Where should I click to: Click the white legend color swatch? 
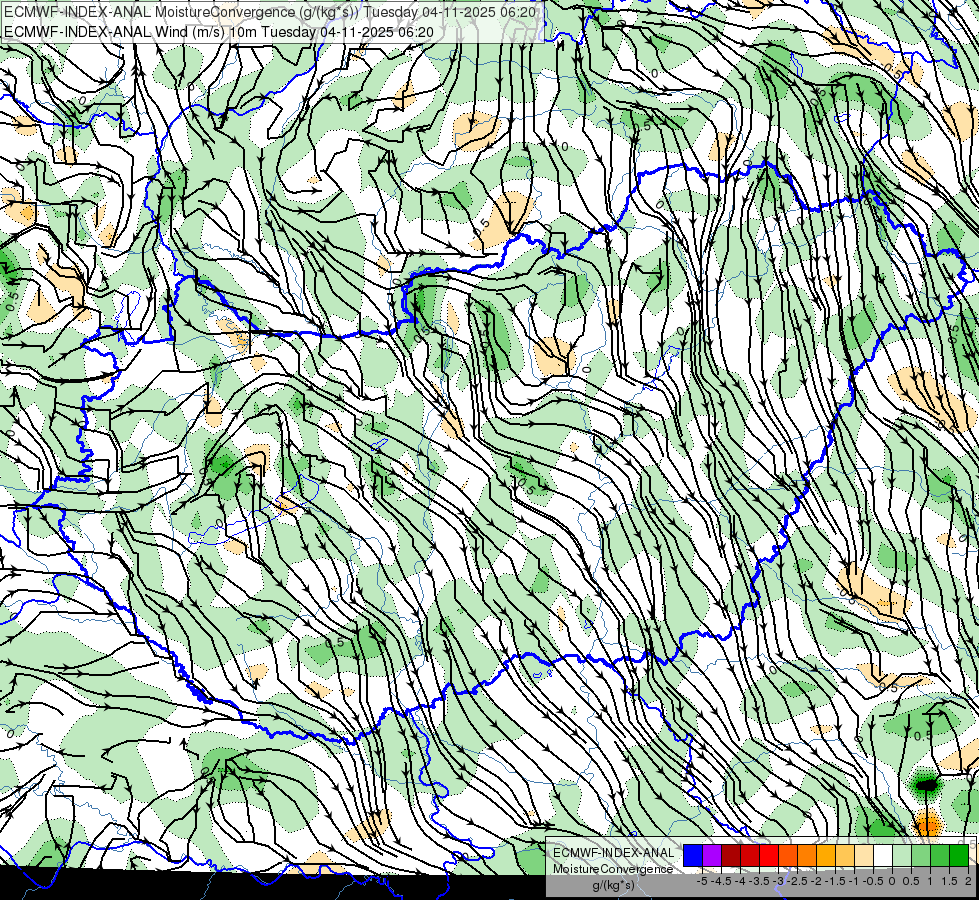coord(883,855)
